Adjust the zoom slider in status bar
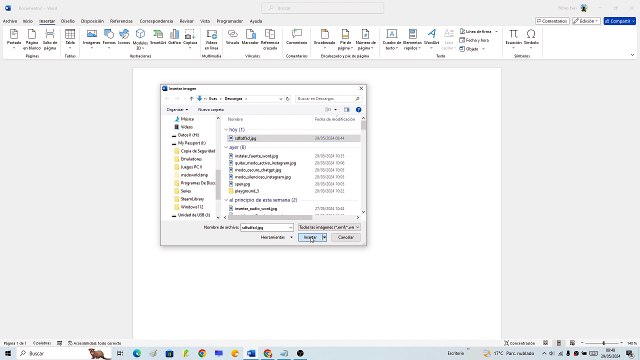 (603, 343)
